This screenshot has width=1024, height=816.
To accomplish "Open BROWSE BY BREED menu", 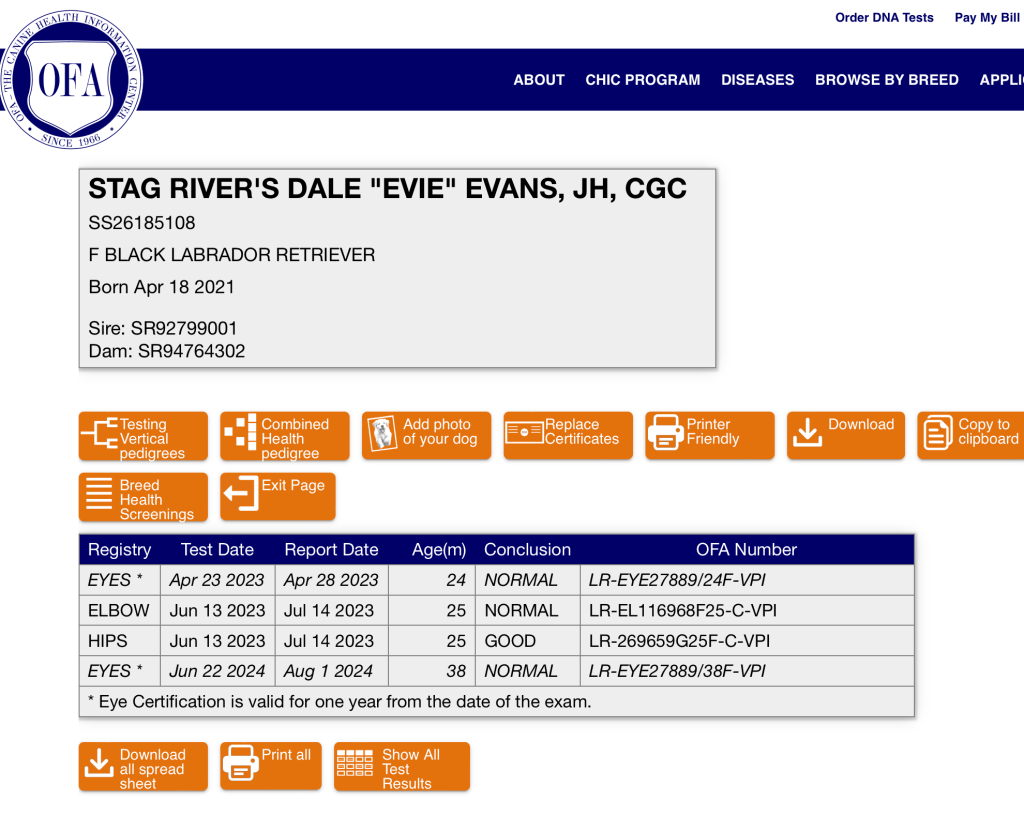I will [x=887, y=80].
